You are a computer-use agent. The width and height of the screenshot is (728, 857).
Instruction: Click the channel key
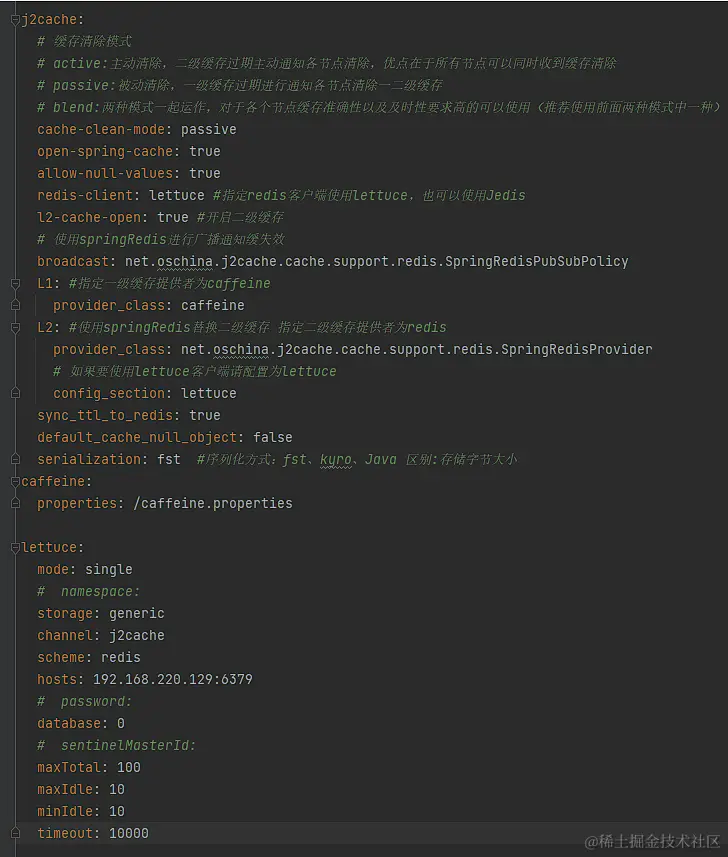pos(65,635)
